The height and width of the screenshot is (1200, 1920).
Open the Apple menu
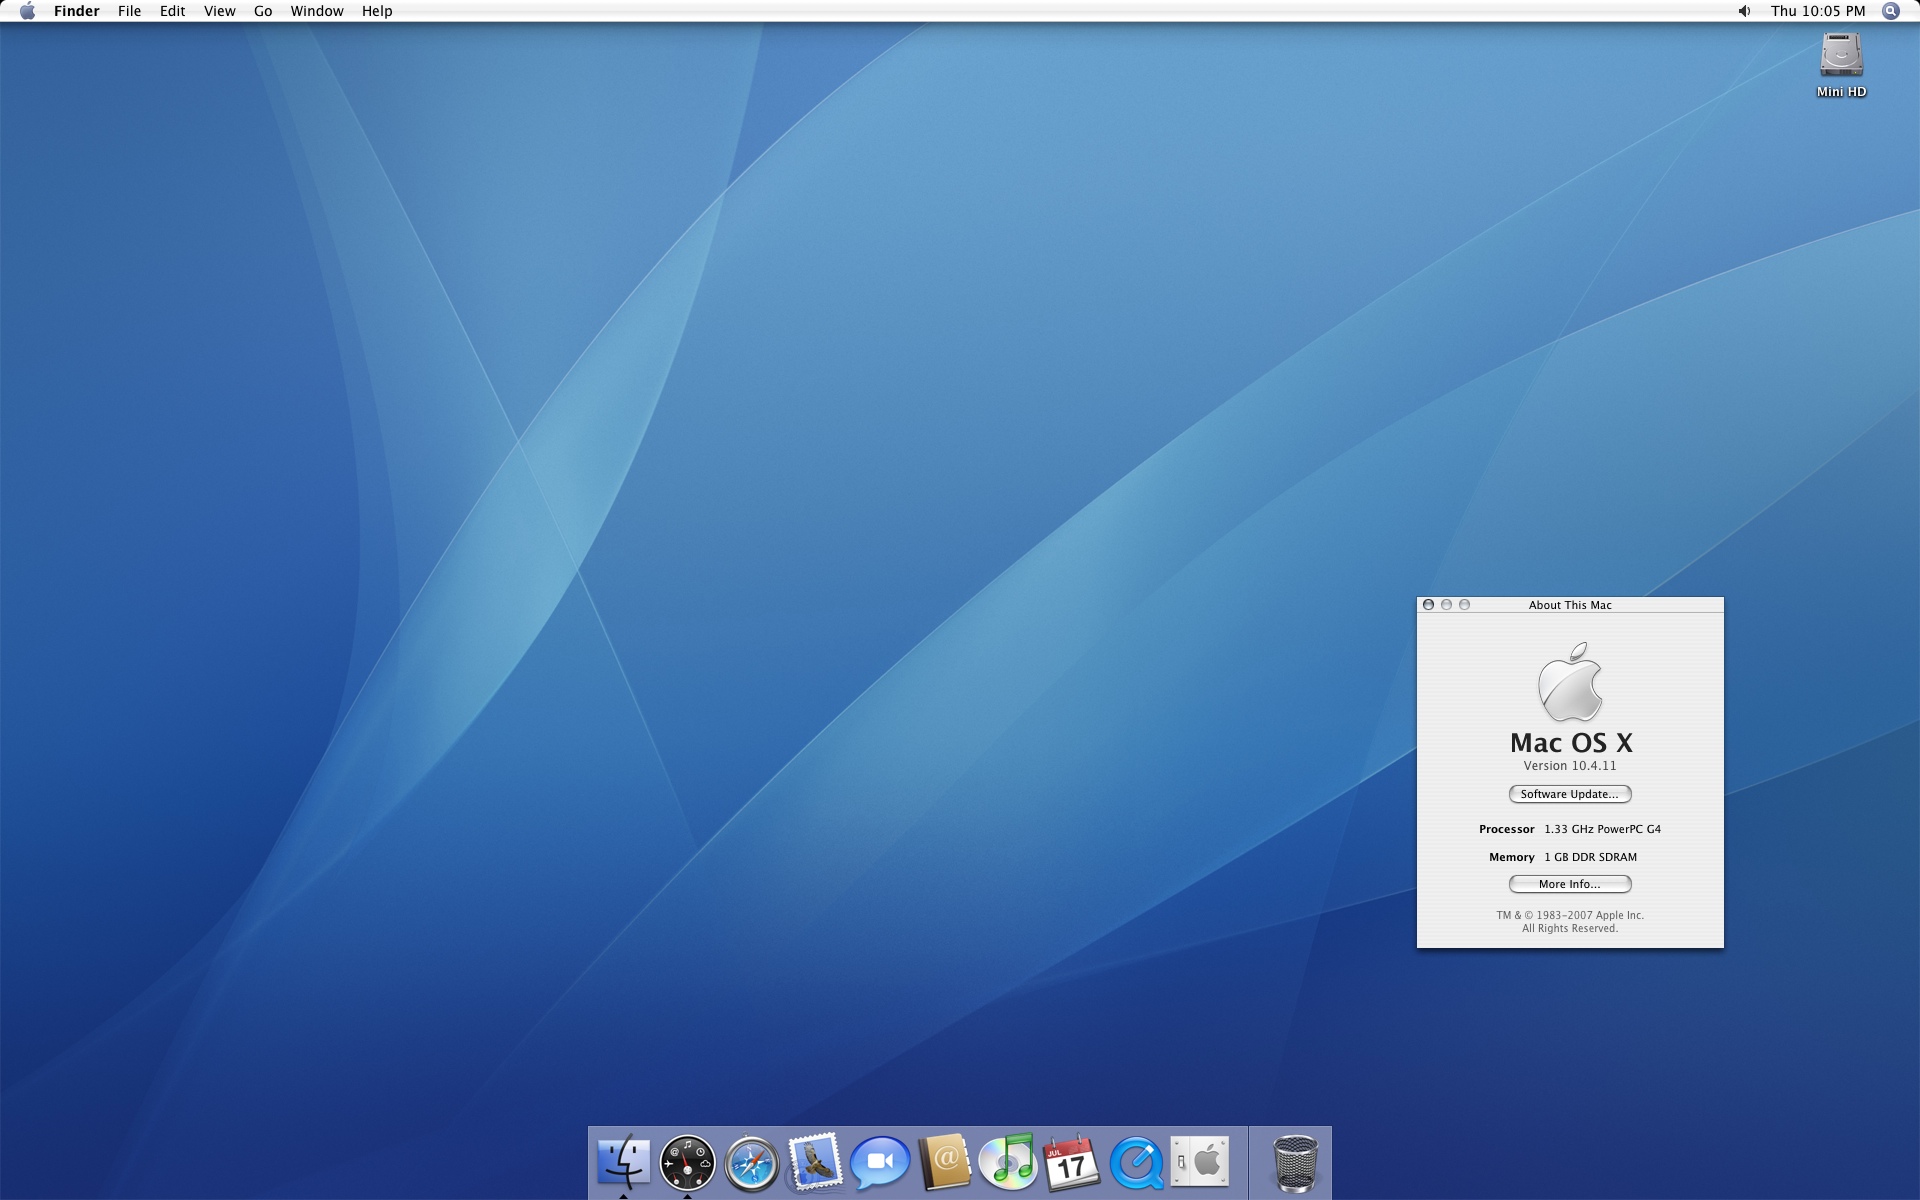pos(27,11)
